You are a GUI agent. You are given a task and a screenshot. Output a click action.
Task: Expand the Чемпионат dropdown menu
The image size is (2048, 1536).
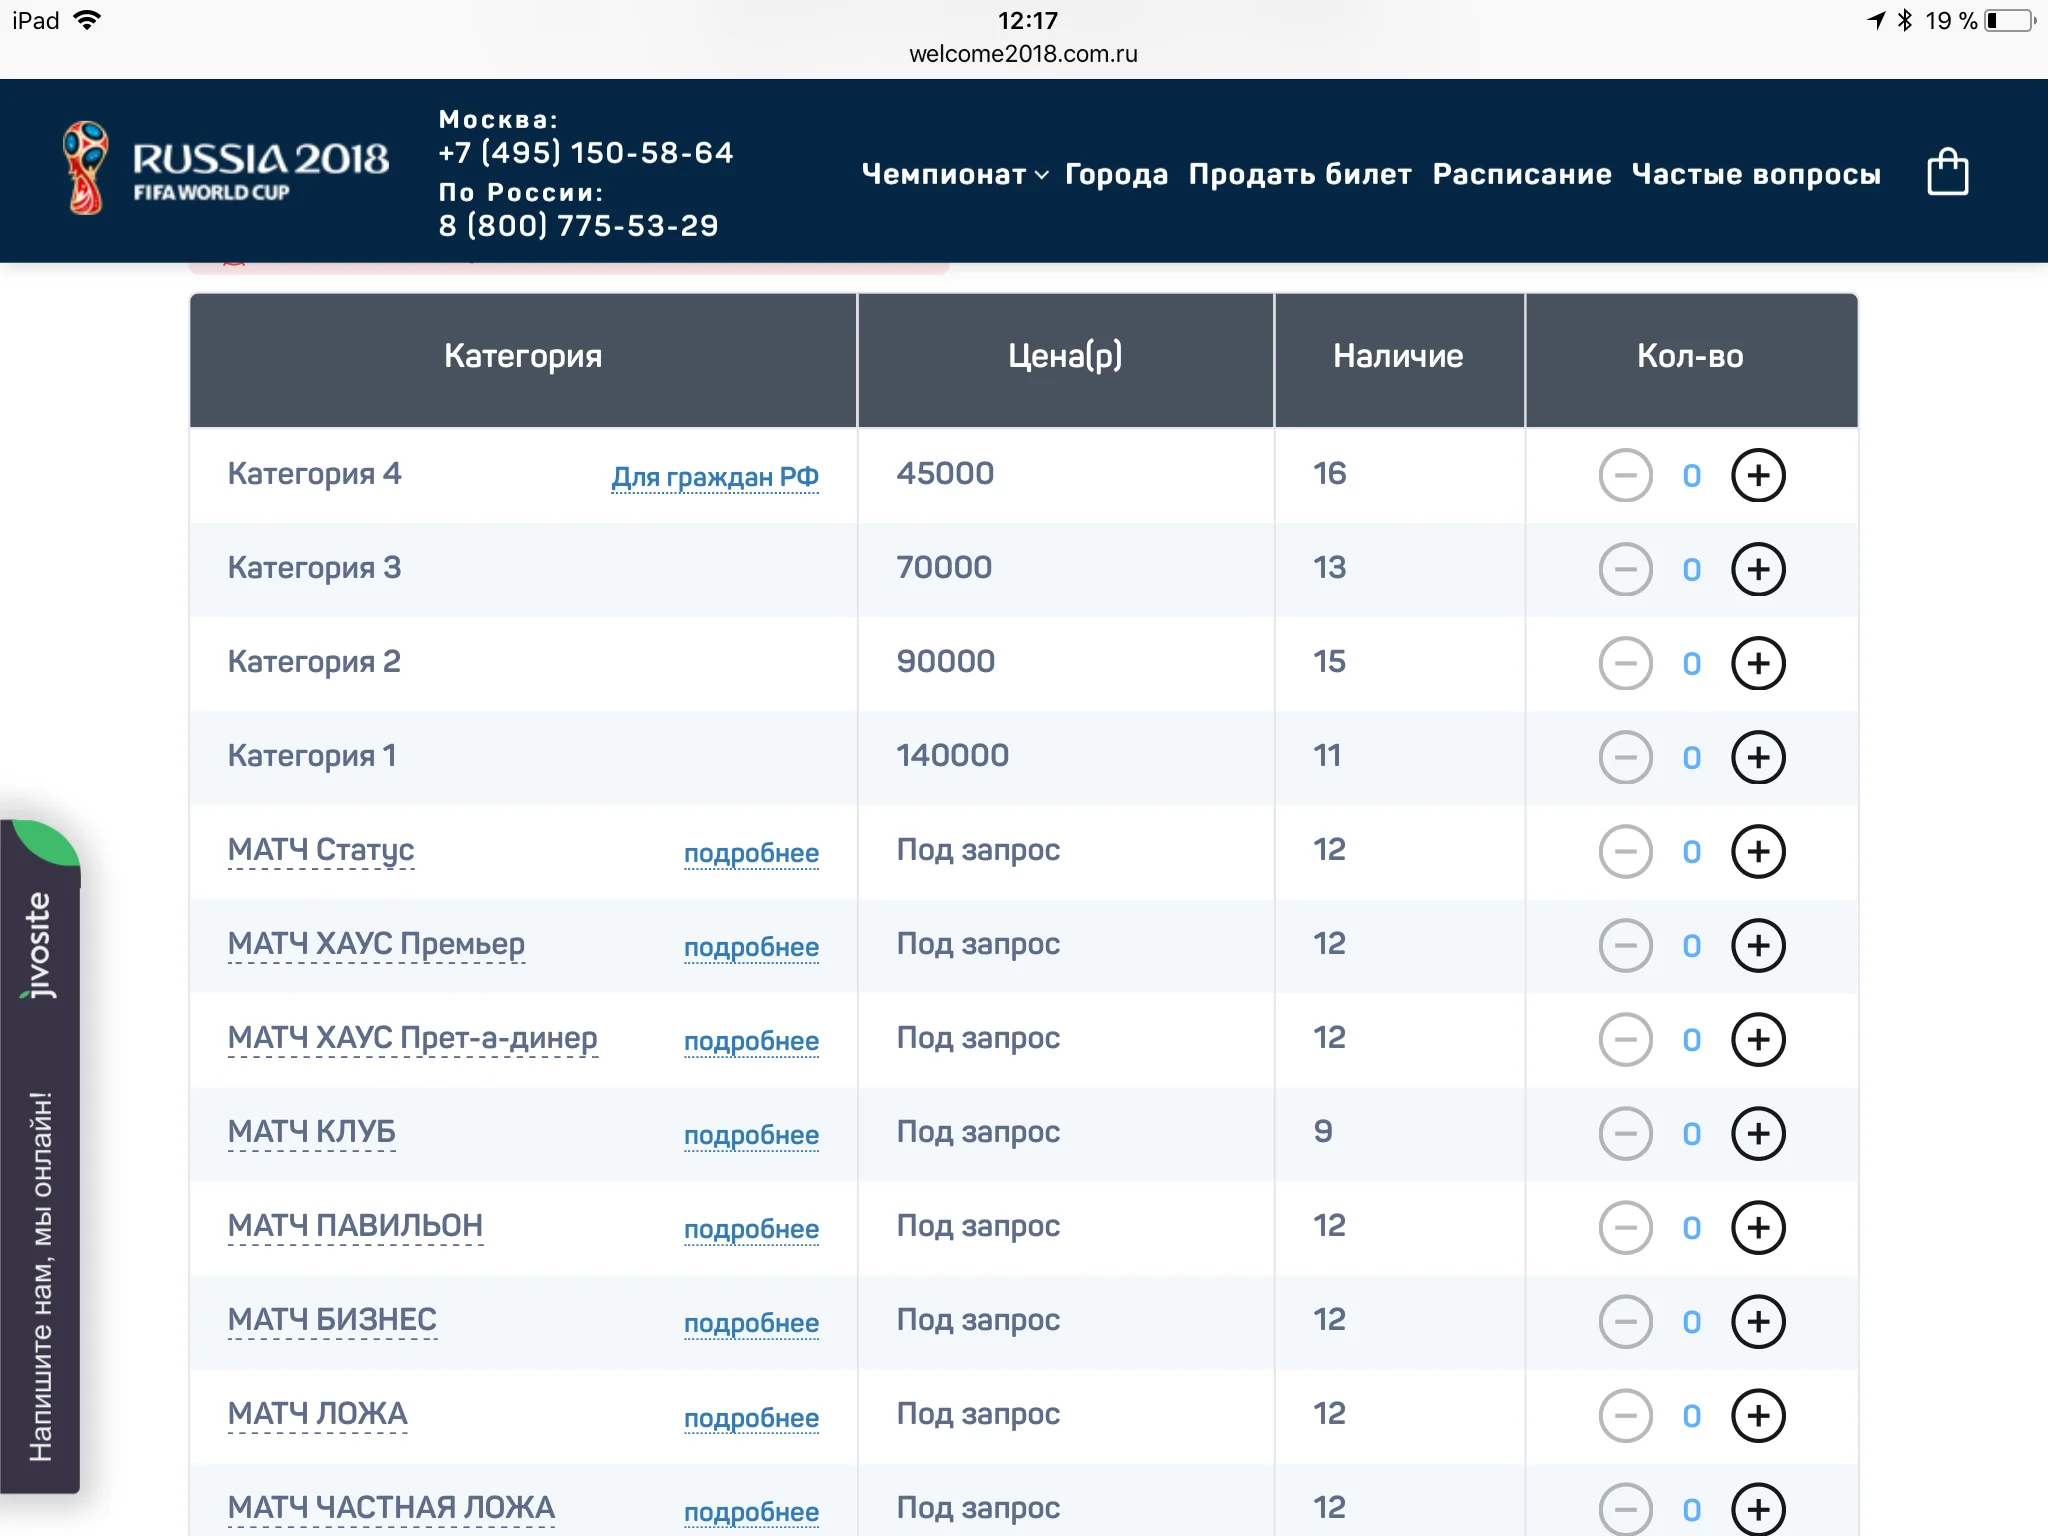(x=954, y=174)
